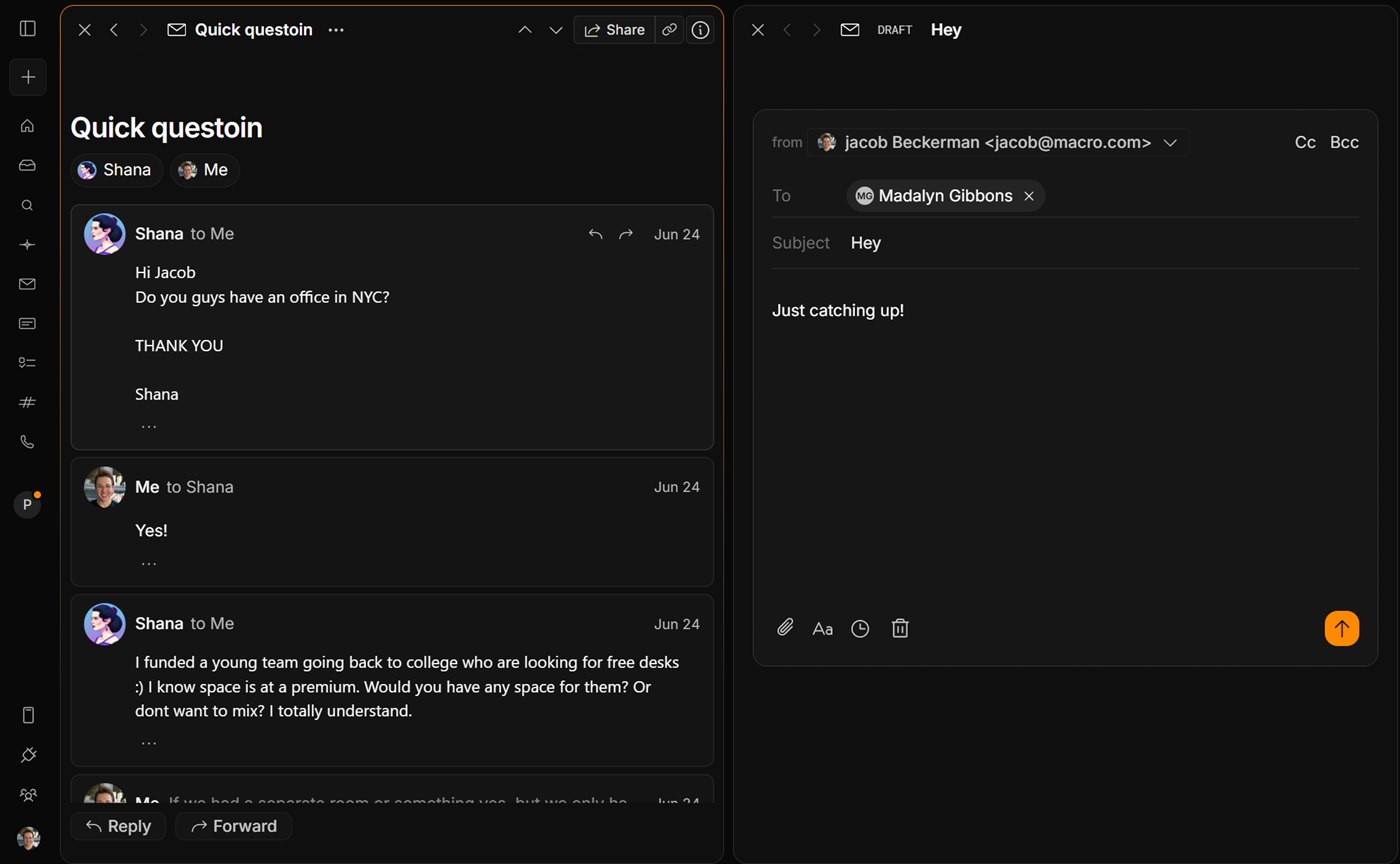
Task: Add Cc recipients
Action: click(1305, 142)
